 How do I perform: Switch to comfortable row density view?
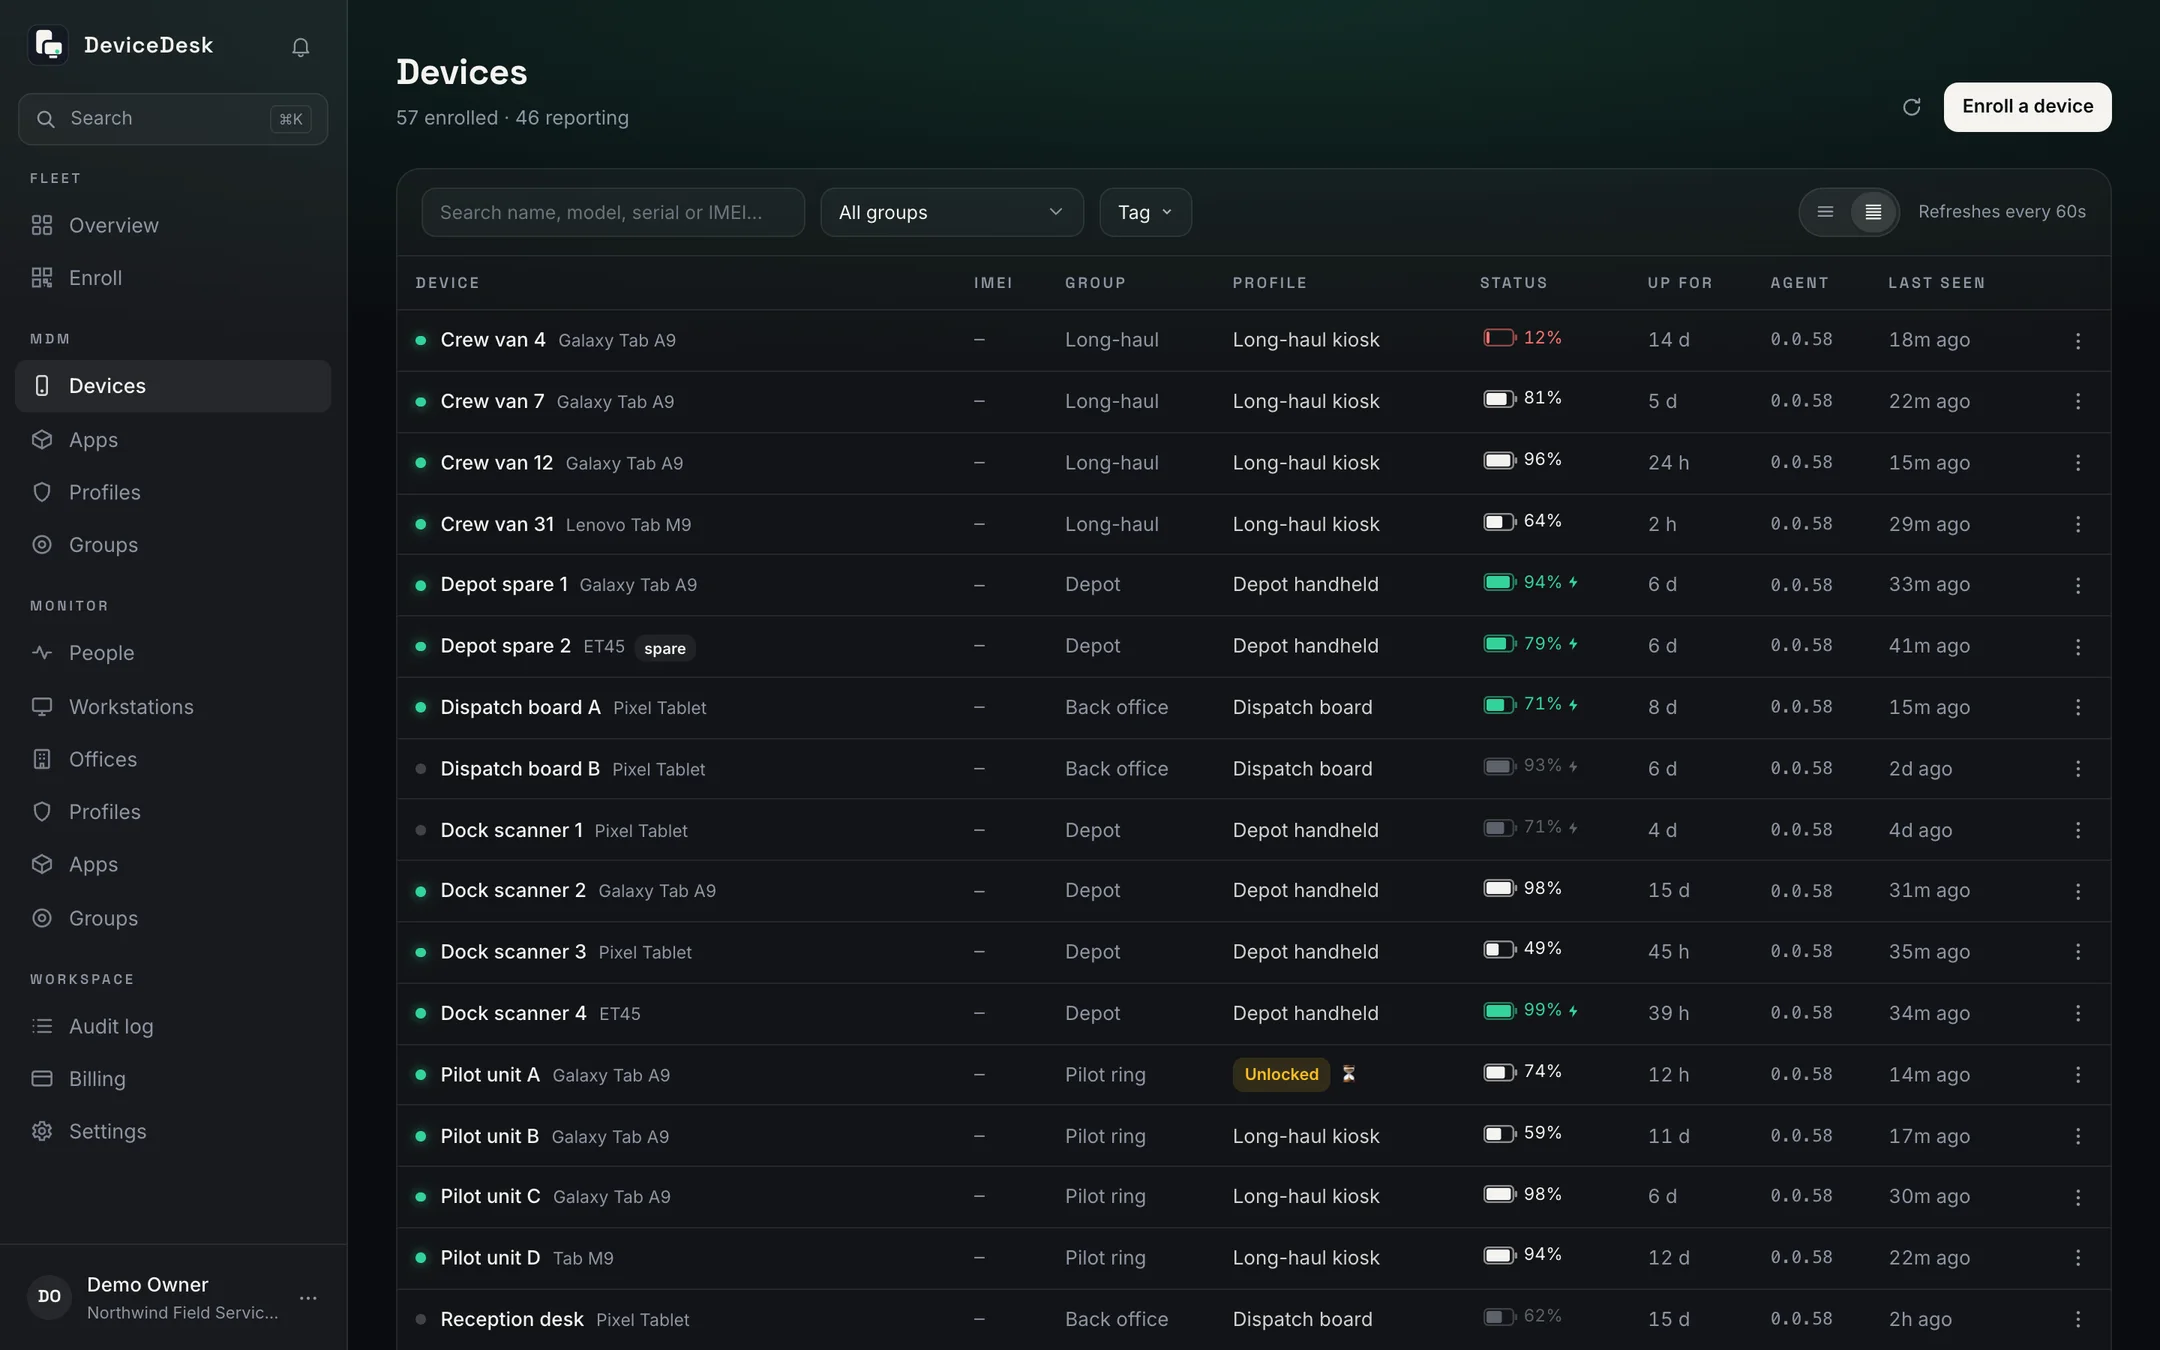1825,212
